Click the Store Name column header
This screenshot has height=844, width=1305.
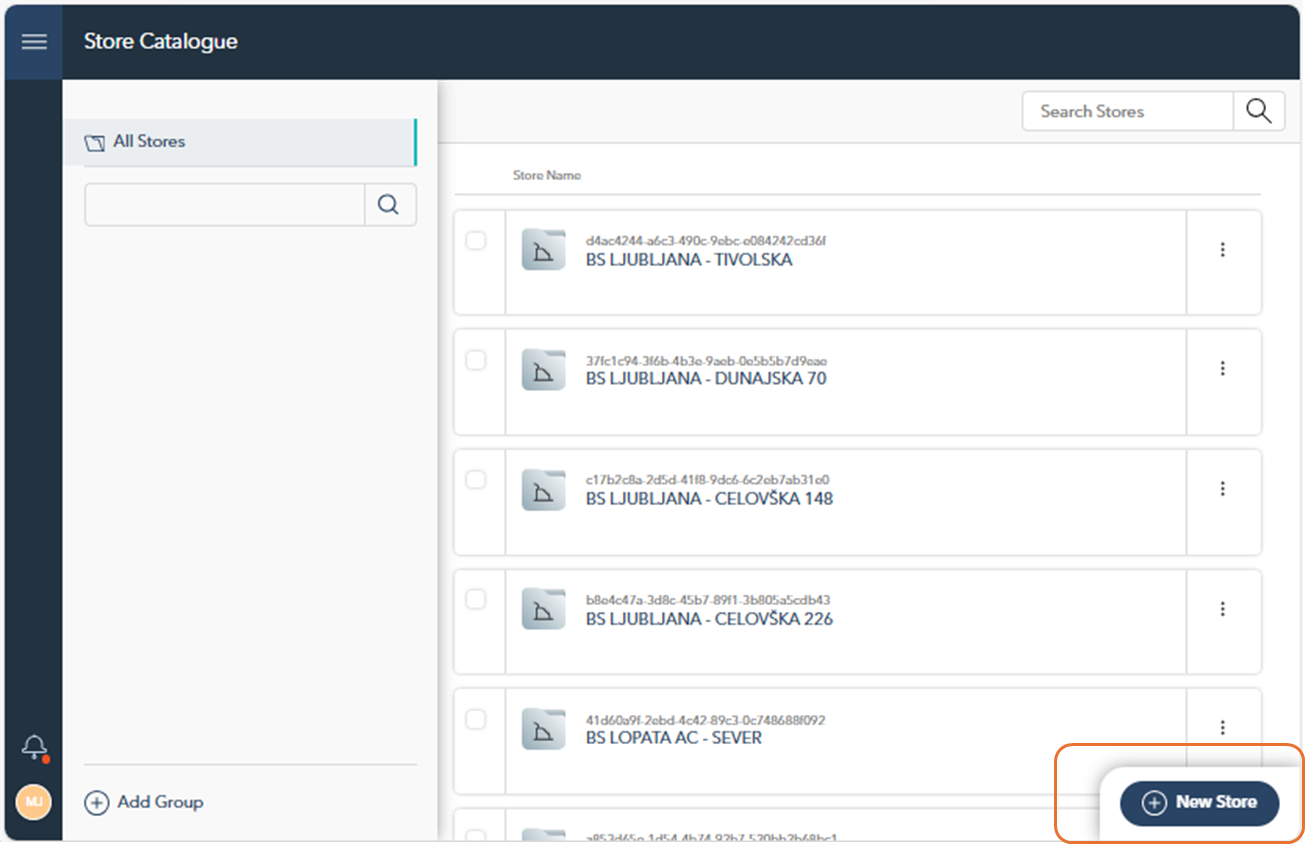[x=547, y=175]
